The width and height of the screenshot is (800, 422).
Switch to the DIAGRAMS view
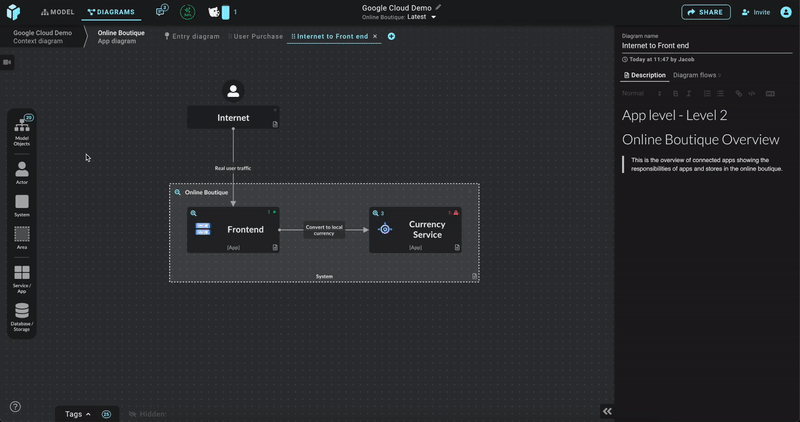tap(111, 12)
